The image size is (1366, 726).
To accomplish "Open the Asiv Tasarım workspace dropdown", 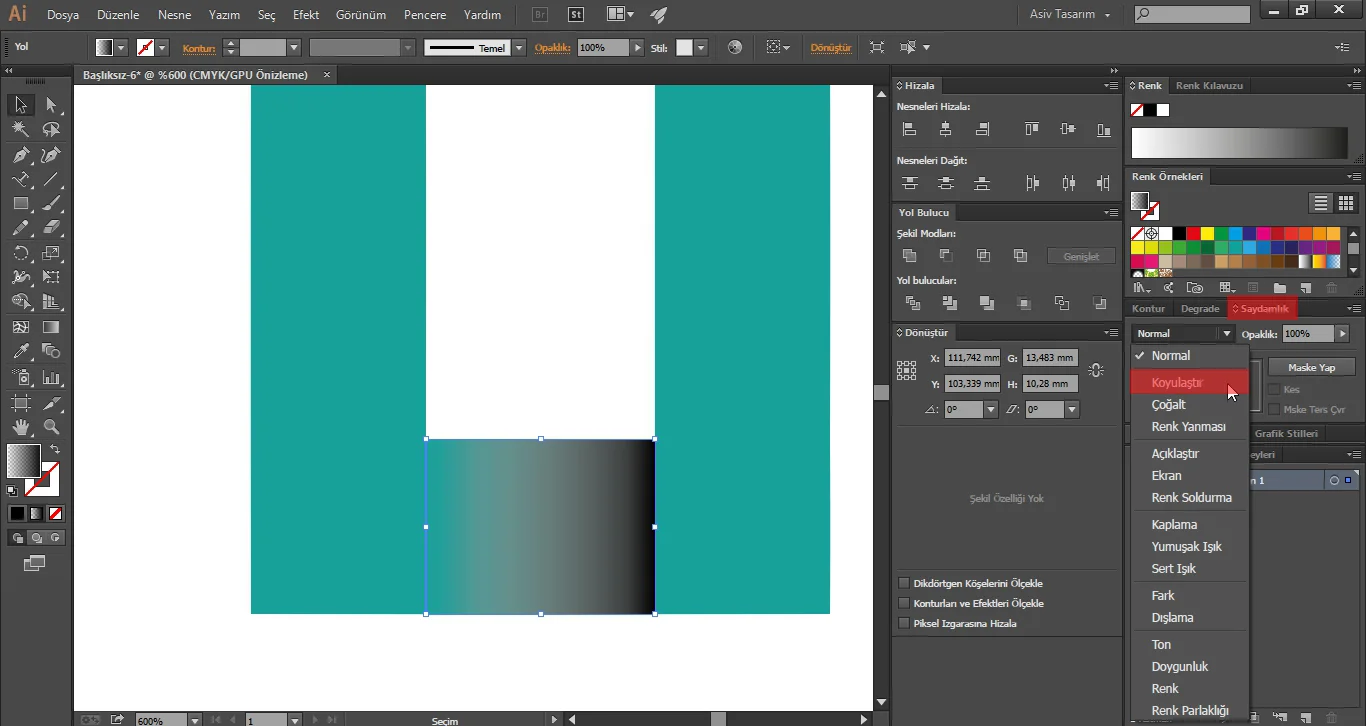I will [x=1070, y=14].
